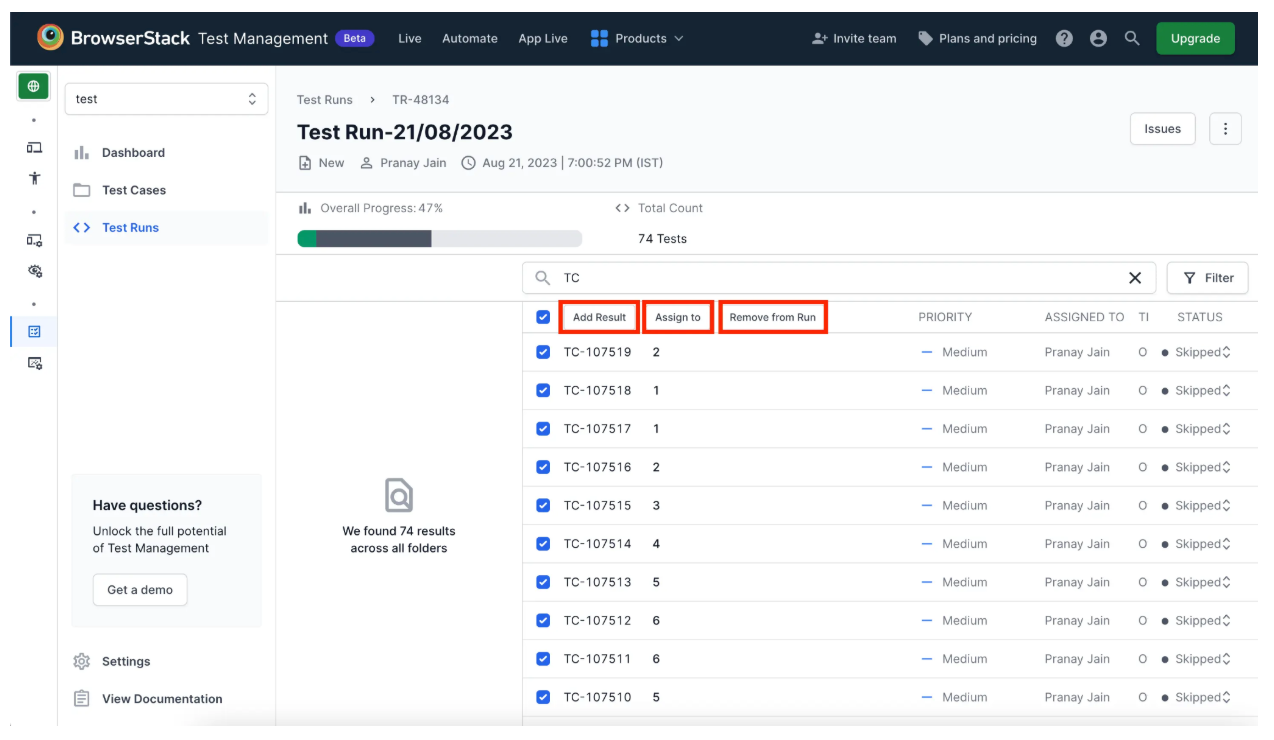Click the Issues button
Image resolution: width=1274 pixels, height=740 pixels.
coord(1163,129)
